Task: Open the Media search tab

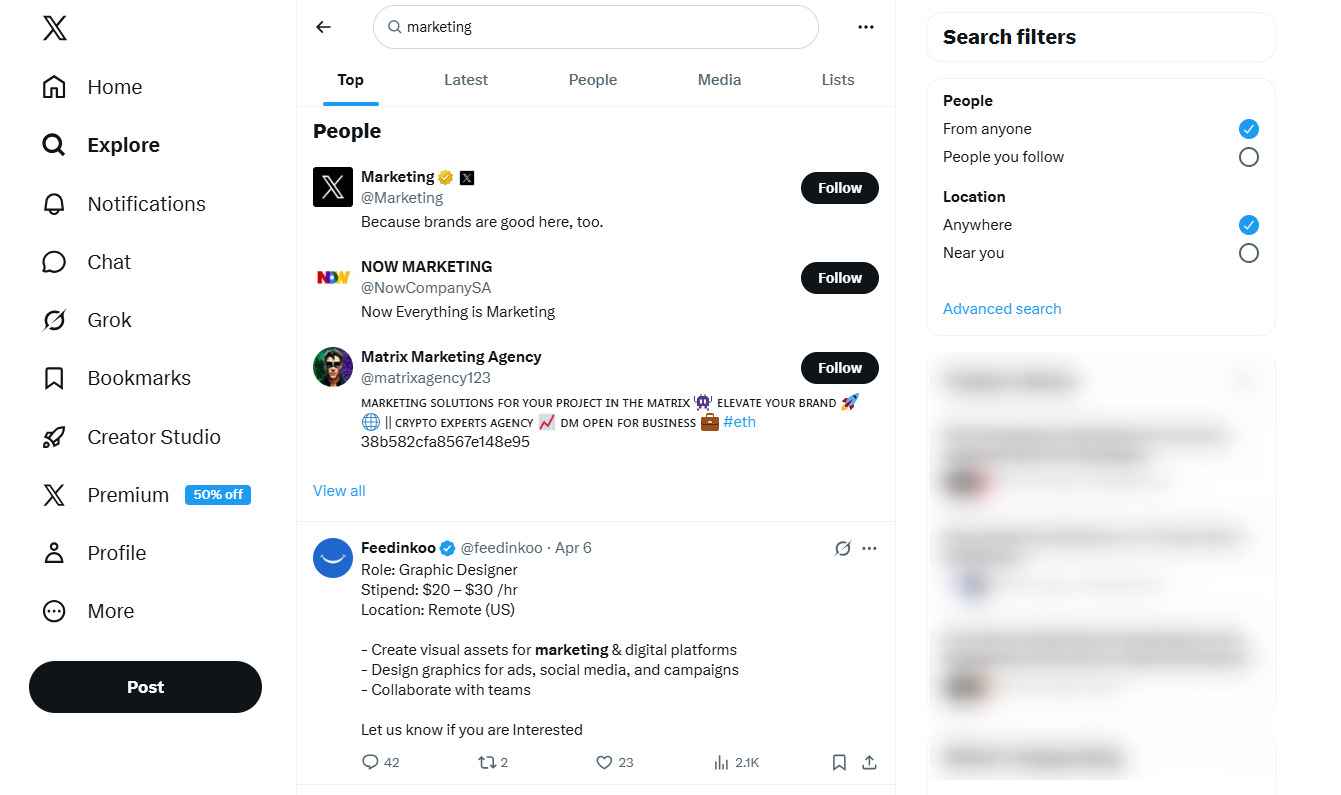Action: 719,79
